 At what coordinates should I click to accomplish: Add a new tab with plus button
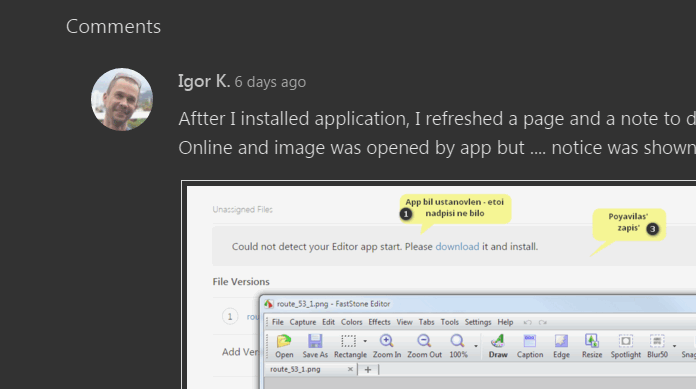pyautogui.click(x=368, y=369)
